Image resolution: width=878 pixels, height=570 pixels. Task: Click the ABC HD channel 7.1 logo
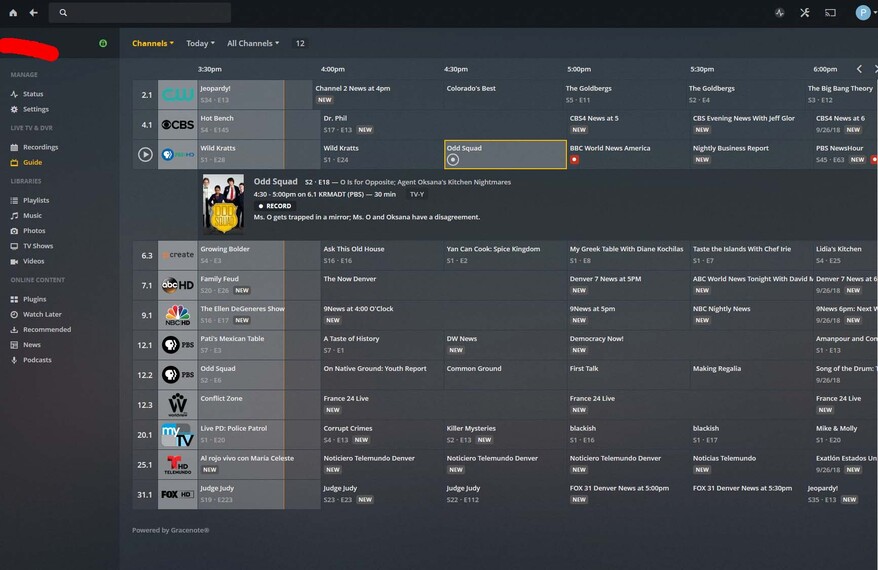point(178,285)
